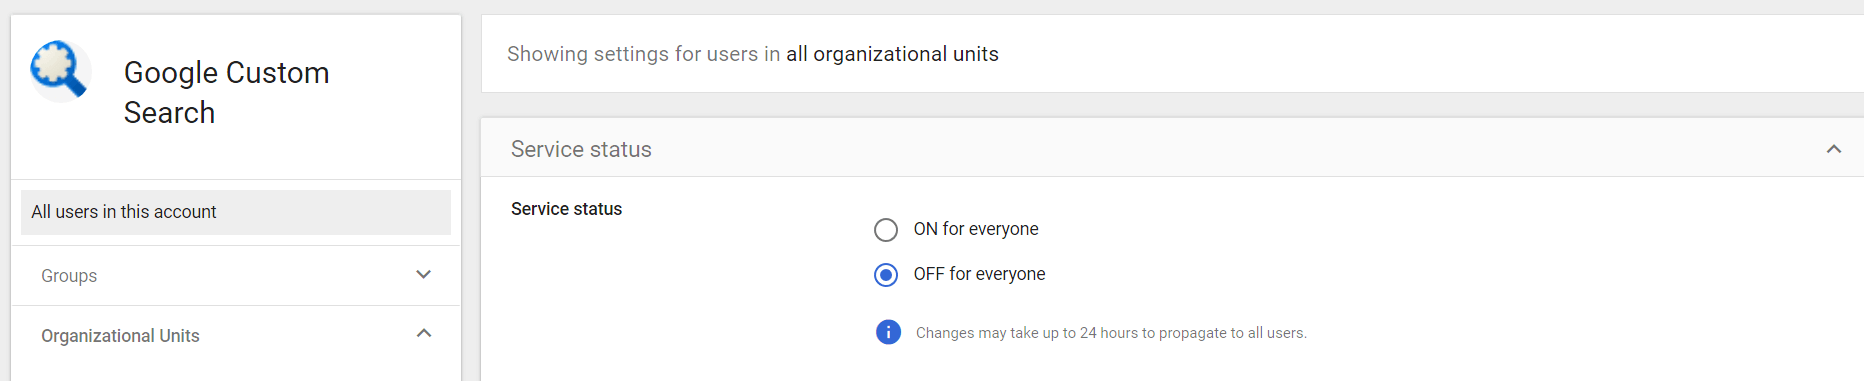Click the Showing settings for users banner

click(1172, 54)
